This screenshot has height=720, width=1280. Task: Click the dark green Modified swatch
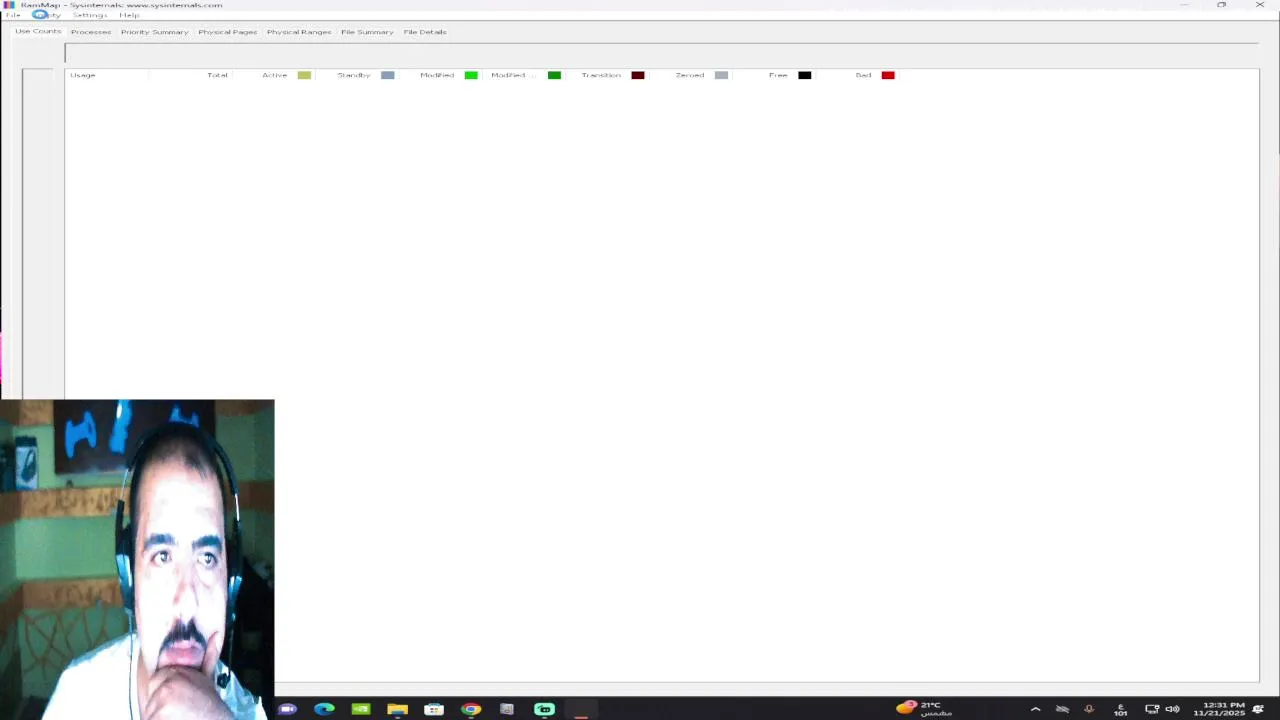pos(554,75)
